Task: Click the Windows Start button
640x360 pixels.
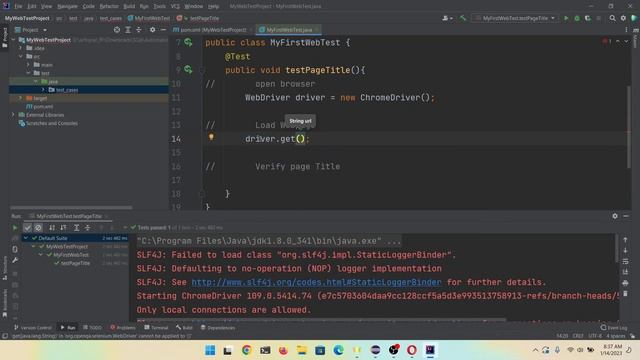Action: [210, 350]
